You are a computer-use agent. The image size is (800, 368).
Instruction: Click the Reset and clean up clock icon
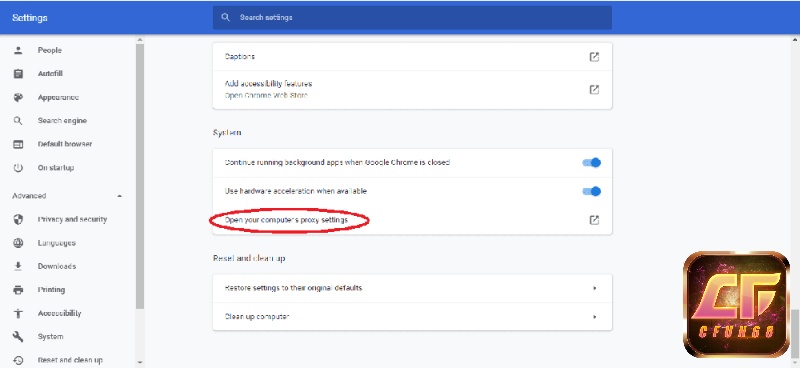(x=18, y=360)
